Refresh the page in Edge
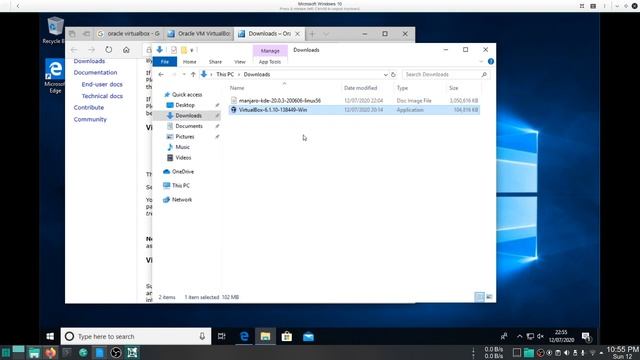The image size is (640, 360). click(x=109, y=50)
